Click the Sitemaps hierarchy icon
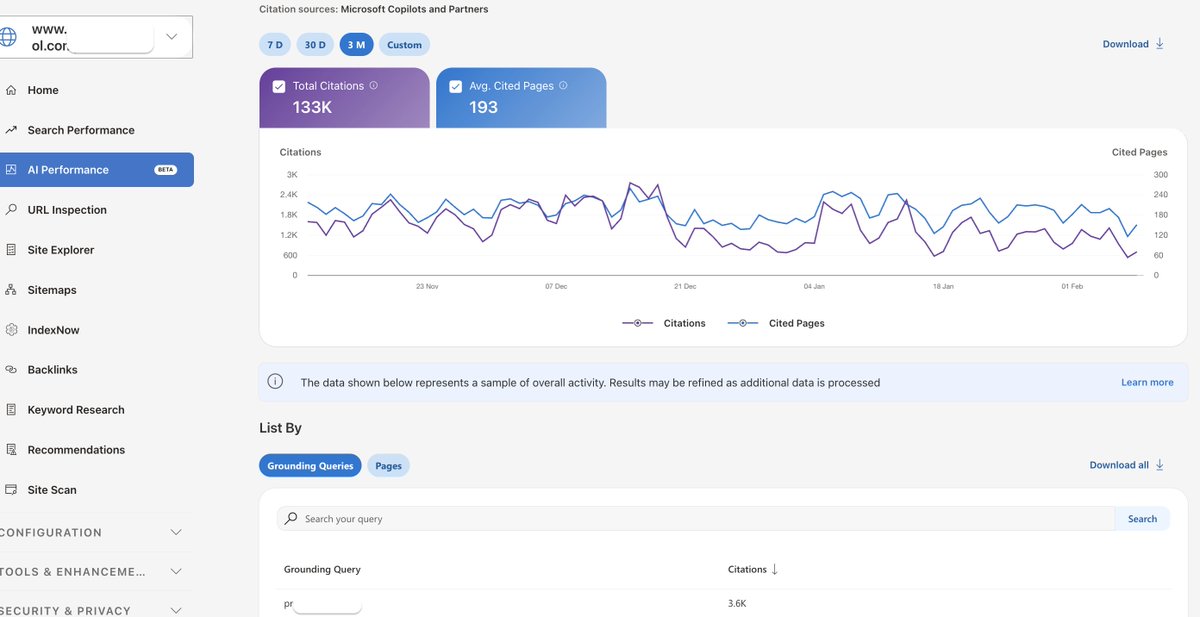This screenshot has width=1200, height=617. click(x=11, y=290)
